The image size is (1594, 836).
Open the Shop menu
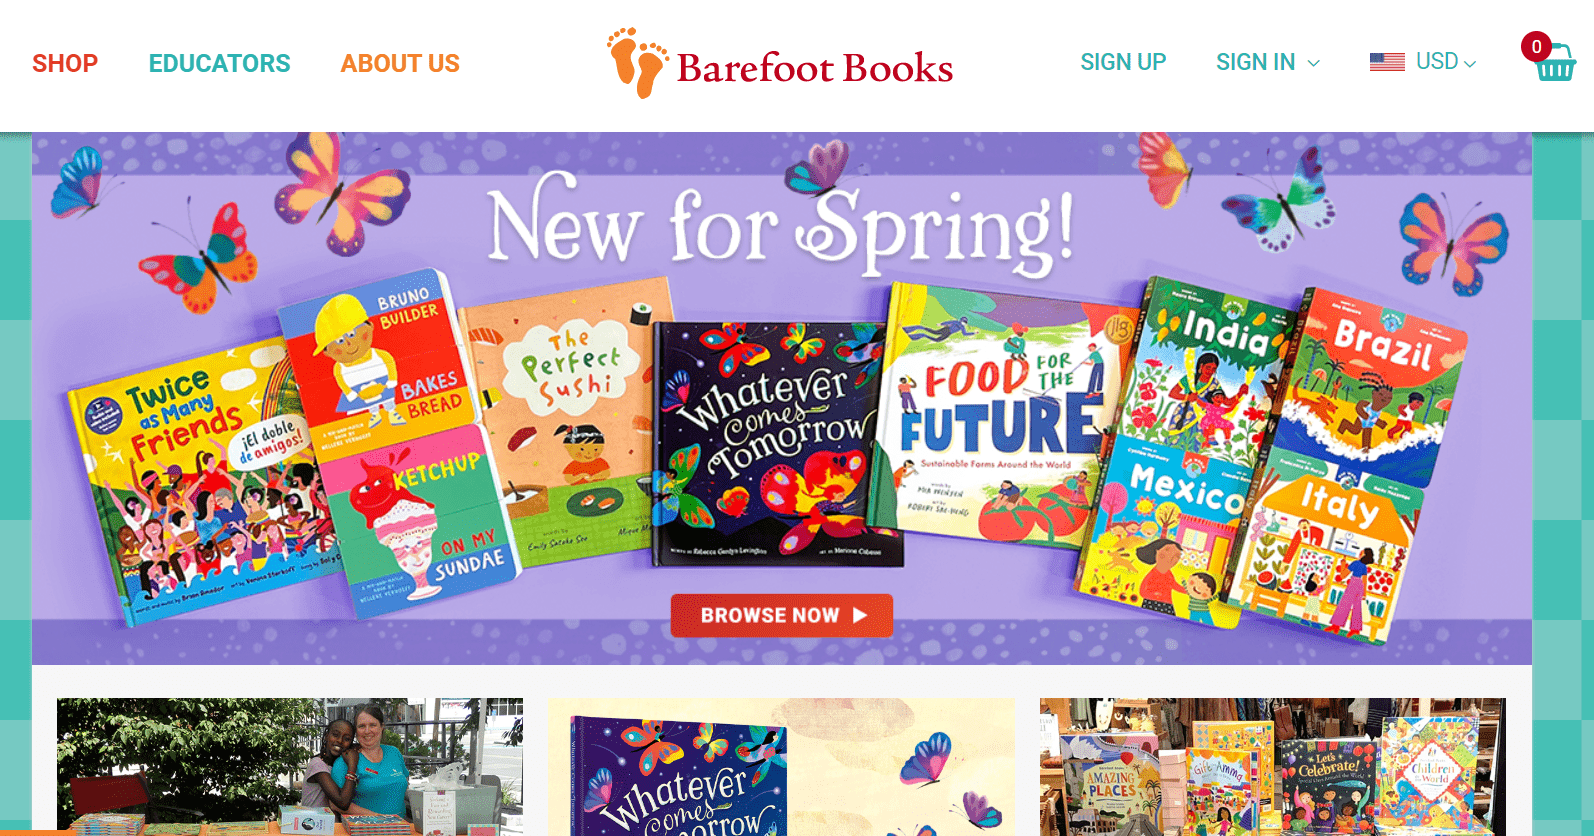pyautogui.click(x=65, y=64)
